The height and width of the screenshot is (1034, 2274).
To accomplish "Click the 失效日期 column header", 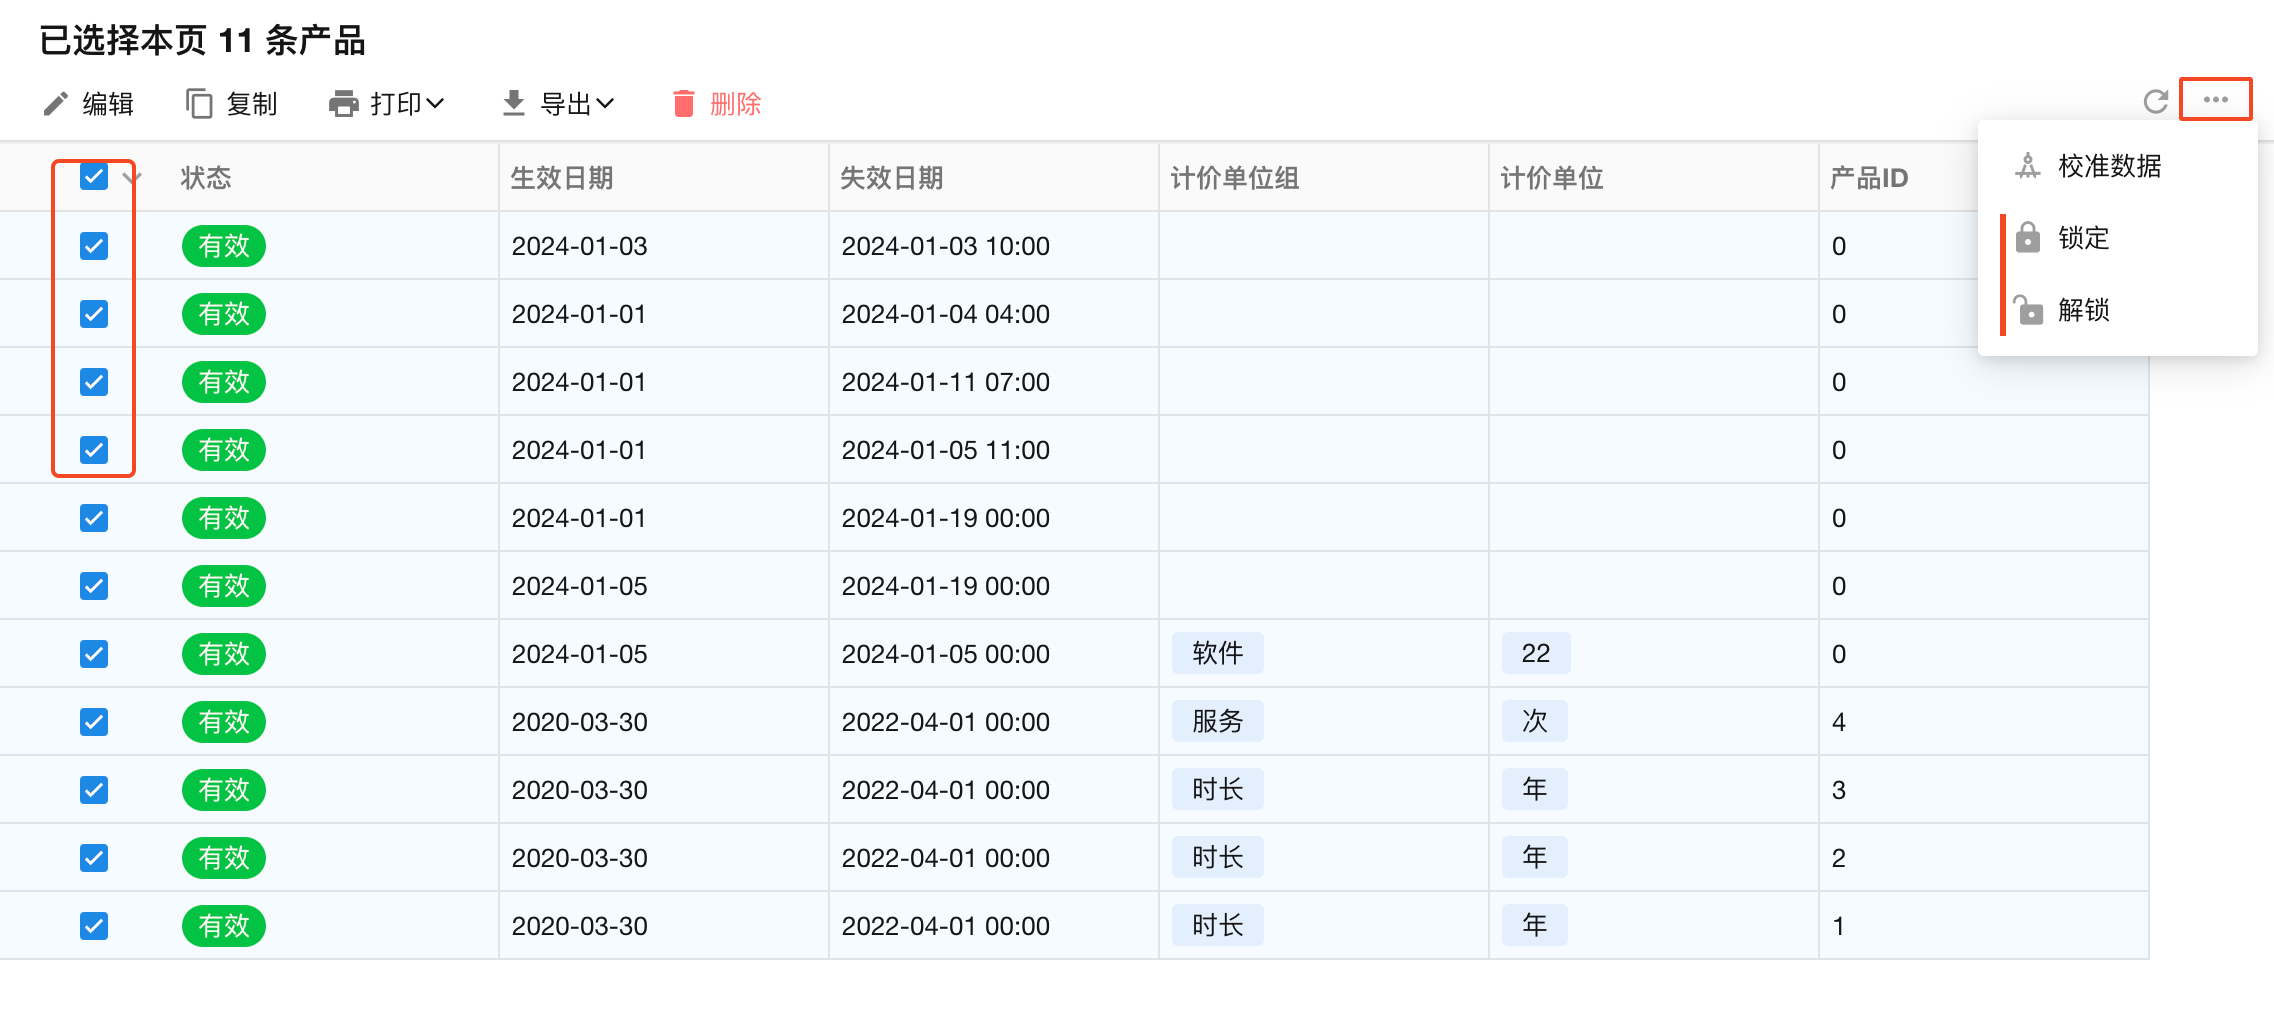I will coord(892,178).
